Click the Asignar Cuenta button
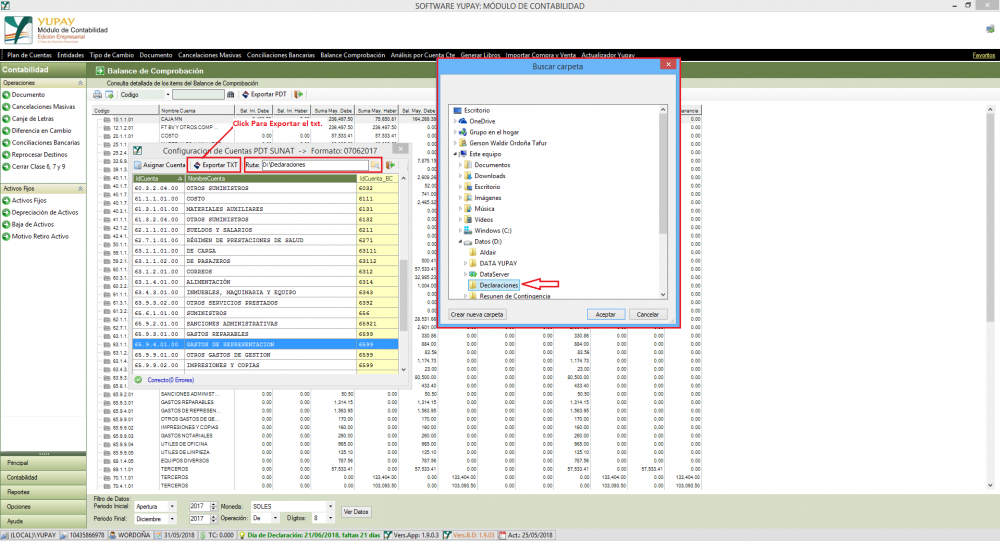Image resolution: width=1000 pixels, height=541 pixels. pos(160,165)
